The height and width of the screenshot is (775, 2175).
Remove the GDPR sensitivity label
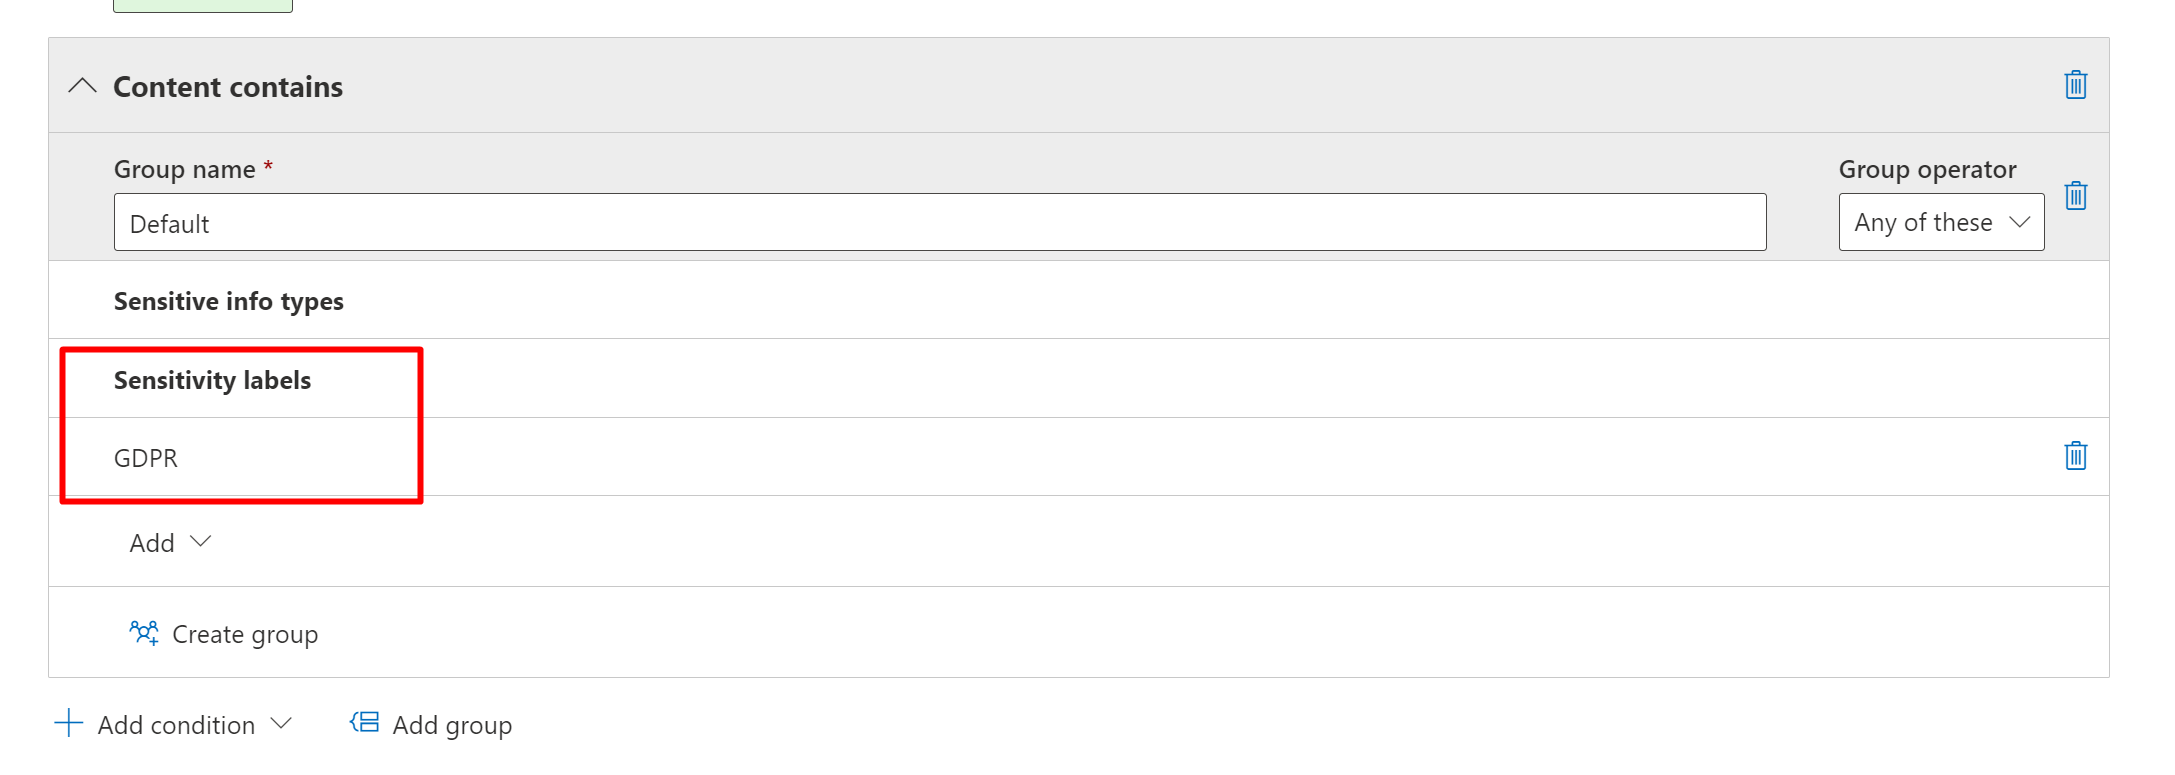[x=2075, y=456]
